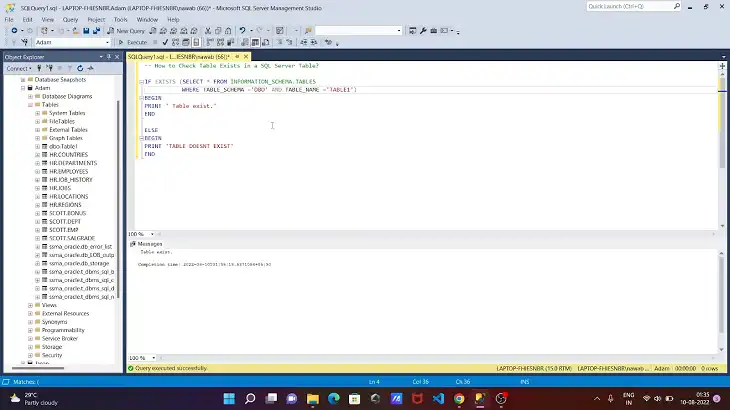730x410 pixels.
Task: Open the Tools menu
Action: coord(120,20)
